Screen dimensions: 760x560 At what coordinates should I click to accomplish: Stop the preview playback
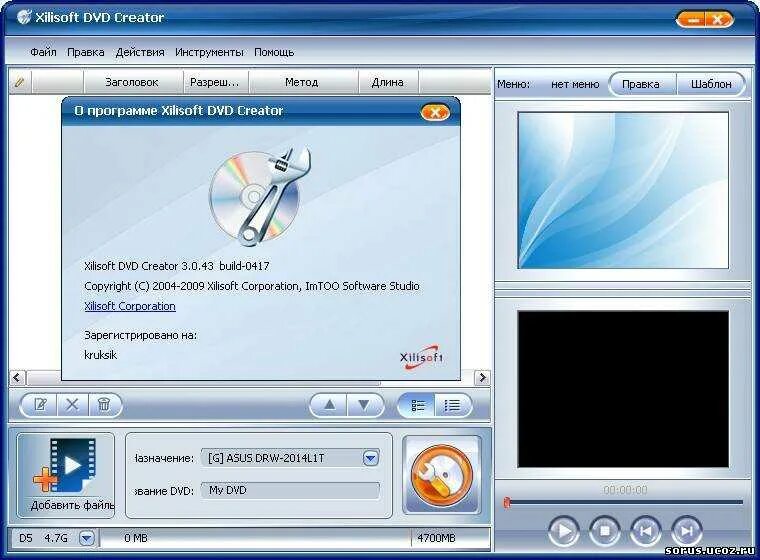pos(604,531)
